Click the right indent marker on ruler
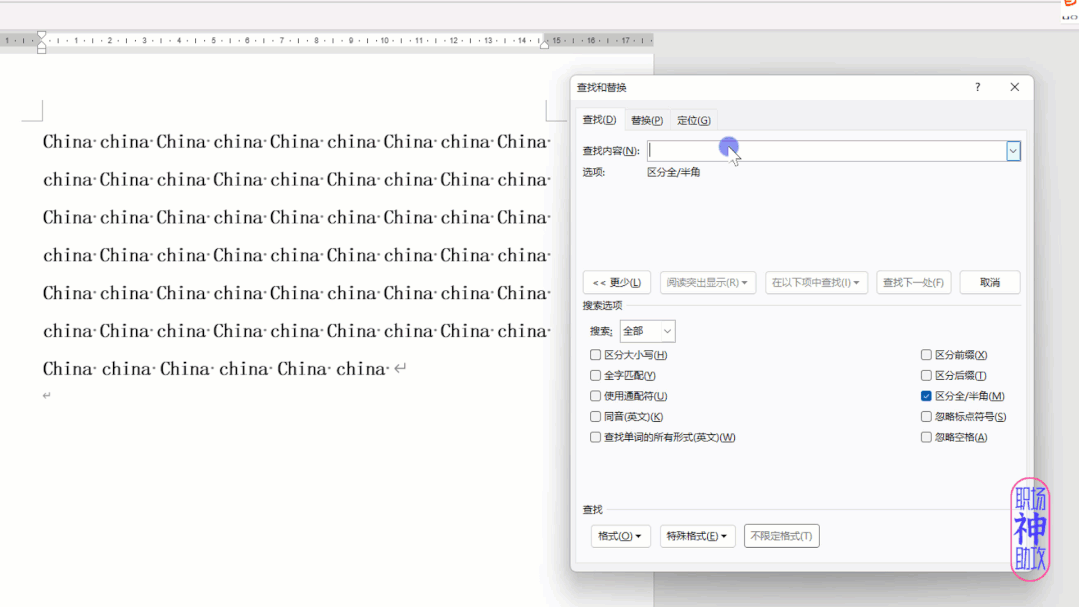Image resolution: width=1079 pixels, height=607 pixels. (544, 45)
